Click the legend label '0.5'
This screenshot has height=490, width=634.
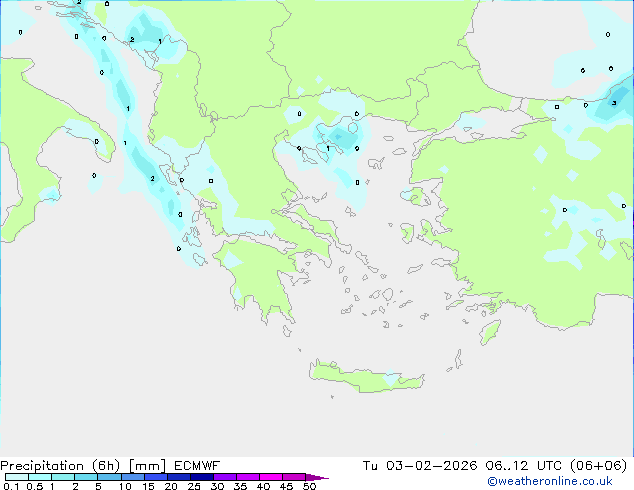coord(34,486)
